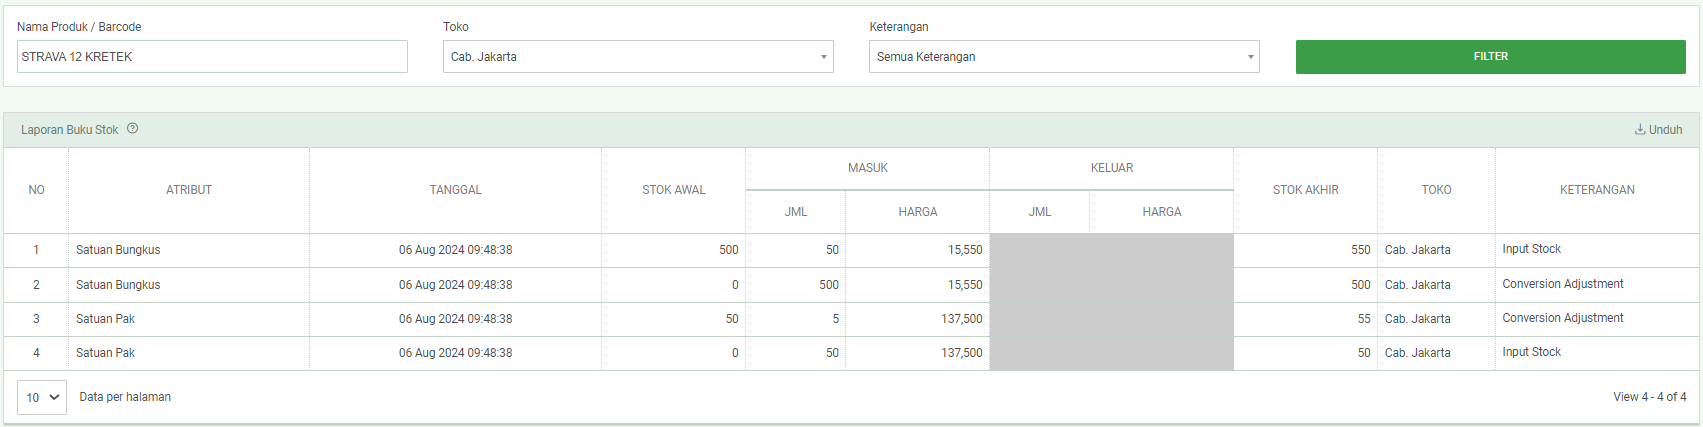This screenshot has width=1703, height=427.
Task: Open the Toko dropdown showing Cab. Jakarta
Action: [638, 57]
